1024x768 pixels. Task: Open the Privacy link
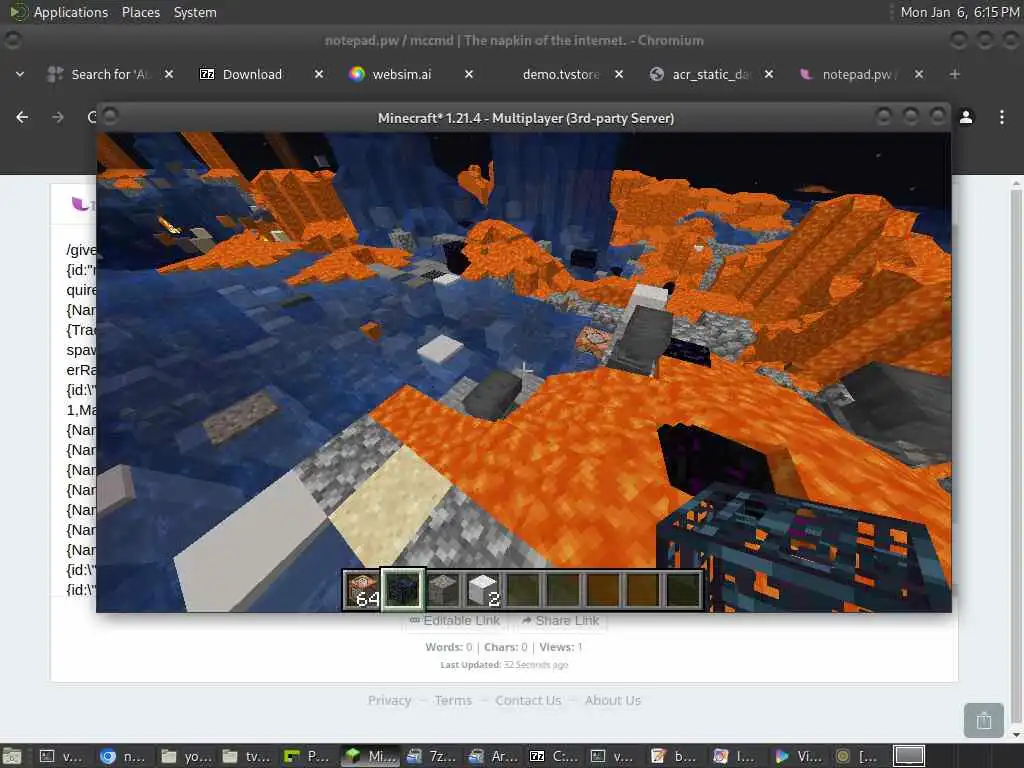389,701
